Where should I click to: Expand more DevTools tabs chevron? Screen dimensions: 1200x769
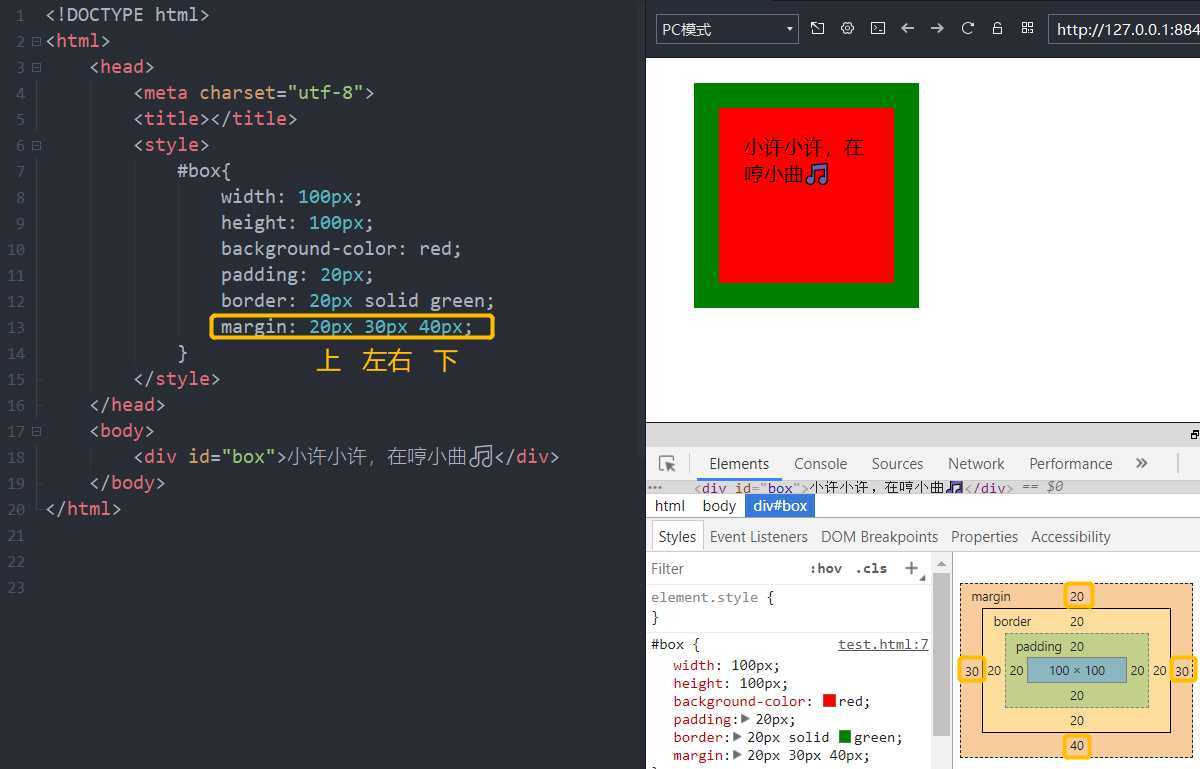1142,463
